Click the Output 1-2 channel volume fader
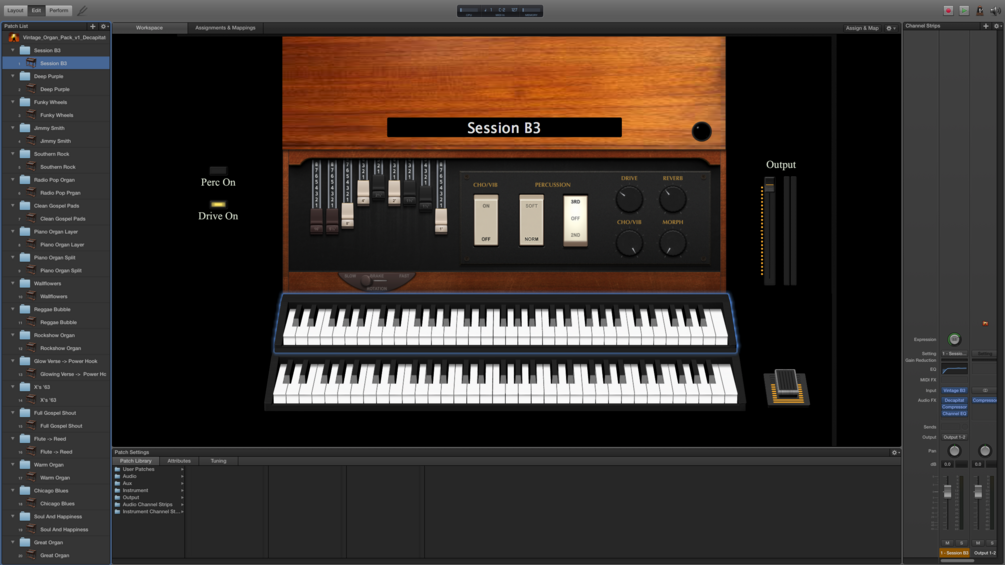This screenshot has height=565, width=1005. point(978,492)
